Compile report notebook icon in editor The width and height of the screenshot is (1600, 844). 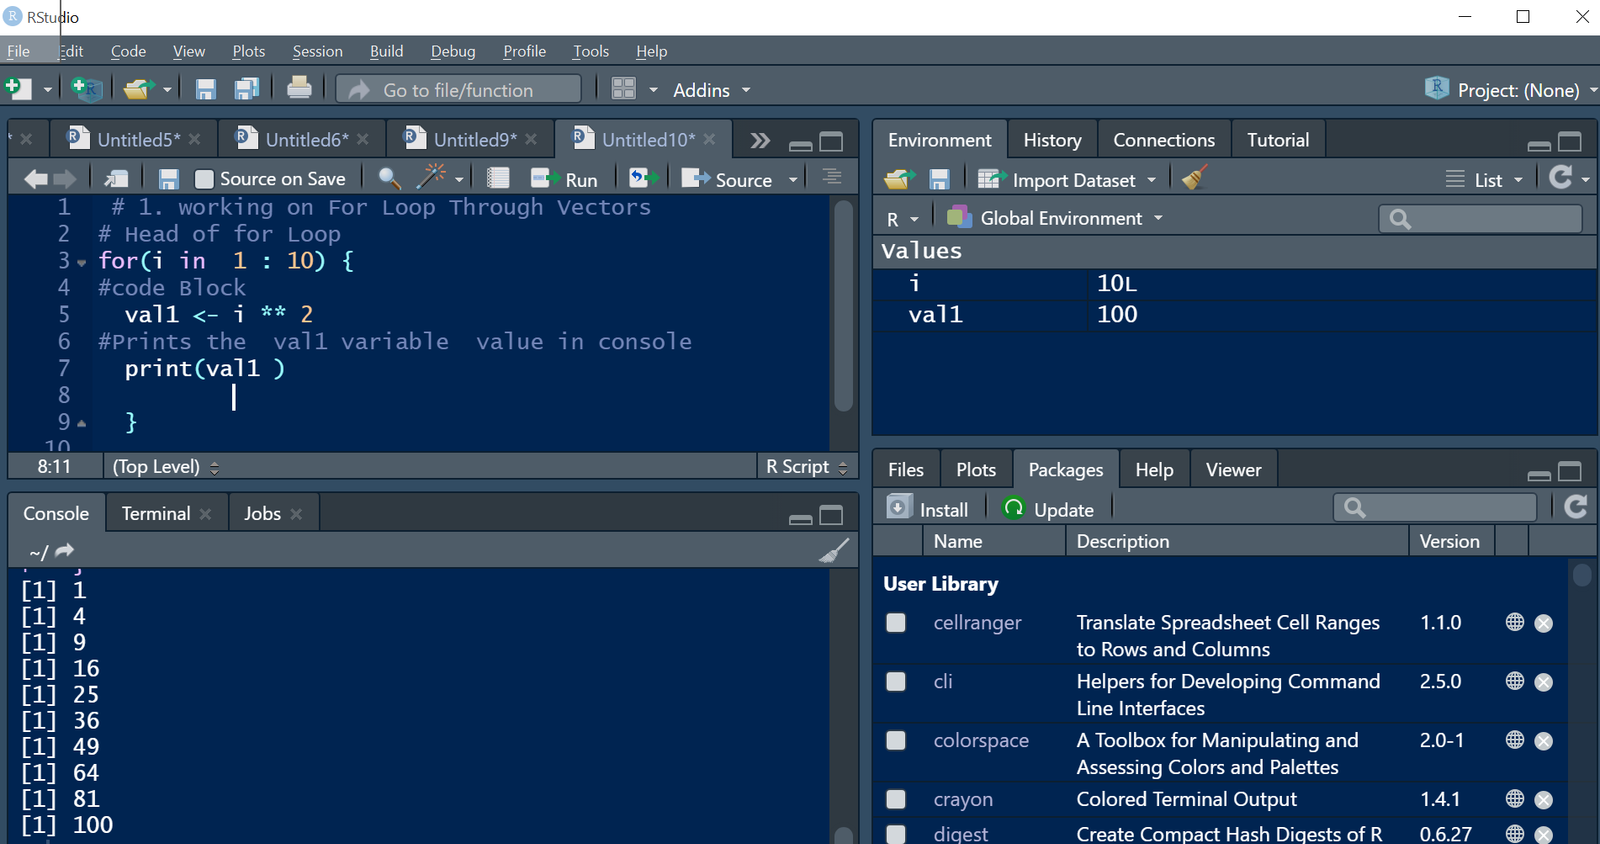tap(498, 178)
